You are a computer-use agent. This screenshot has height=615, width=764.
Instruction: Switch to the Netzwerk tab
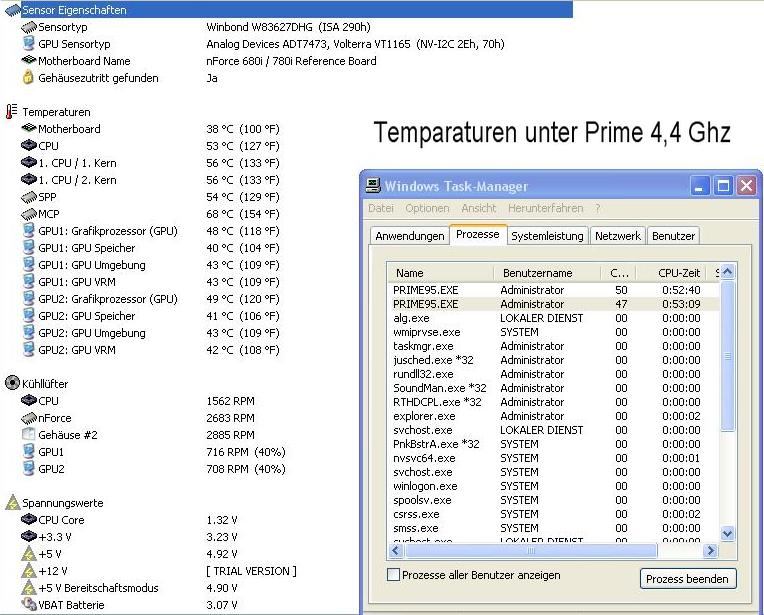(x=618, y=236)
